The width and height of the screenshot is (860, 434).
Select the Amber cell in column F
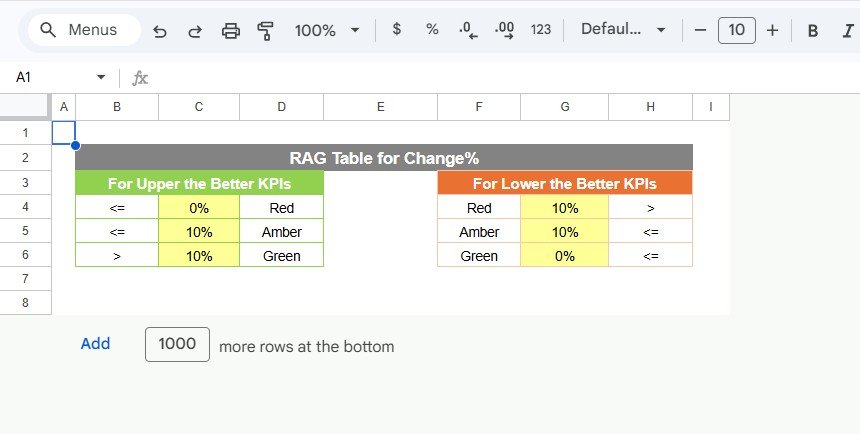[479, 232]
